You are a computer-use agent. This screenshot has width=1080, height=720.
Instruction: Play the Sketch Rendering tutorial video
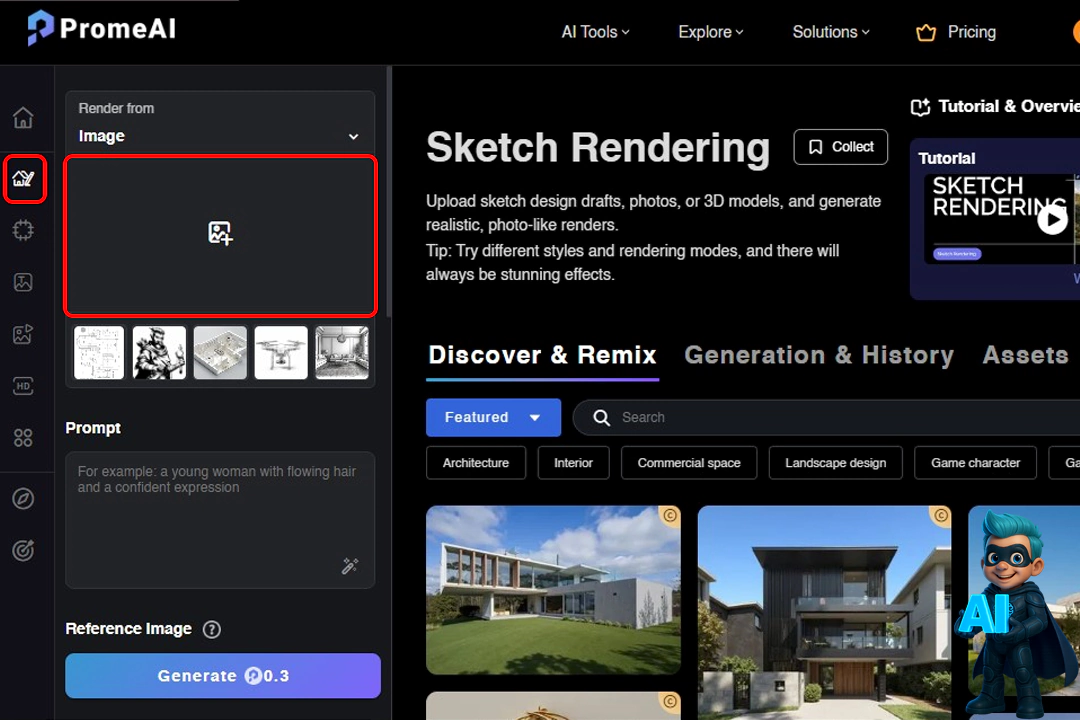coord(1051,218)
